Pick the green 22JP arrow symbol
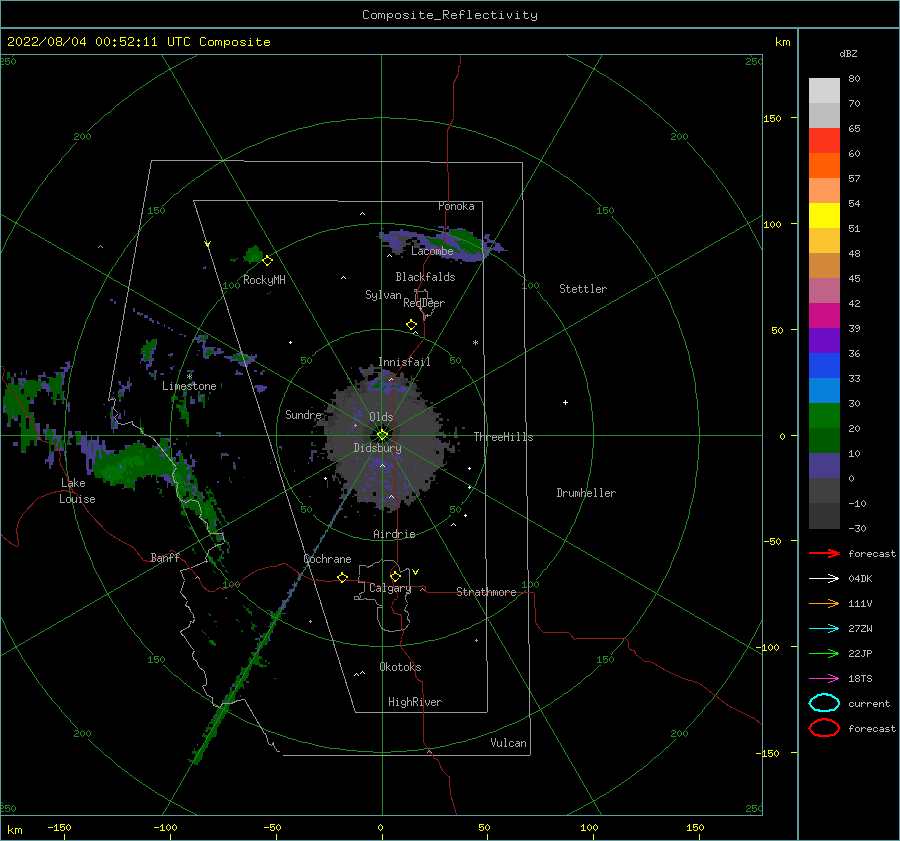Screen dimensions: 900x841 coord(824,653)
